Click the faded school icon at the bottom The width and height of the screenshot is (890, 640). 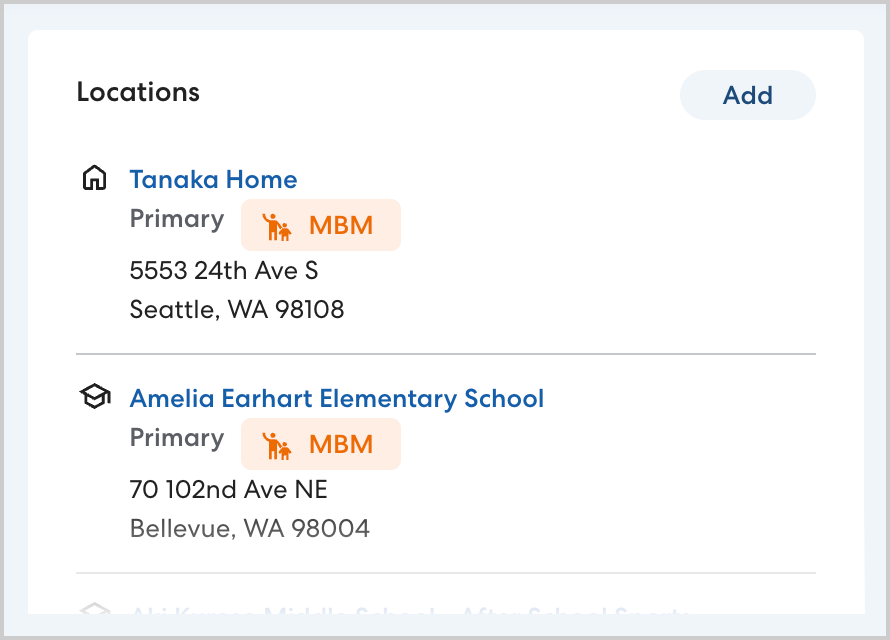[94, 609]
